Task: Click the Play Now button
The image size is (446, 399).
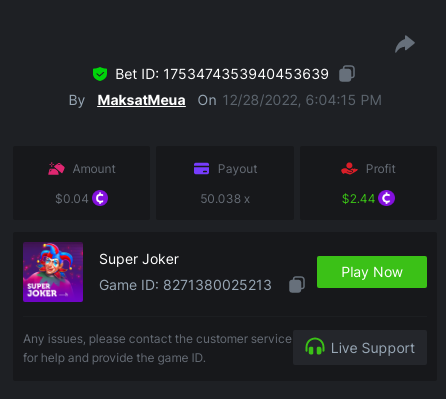Action: (x=372, y=272)
